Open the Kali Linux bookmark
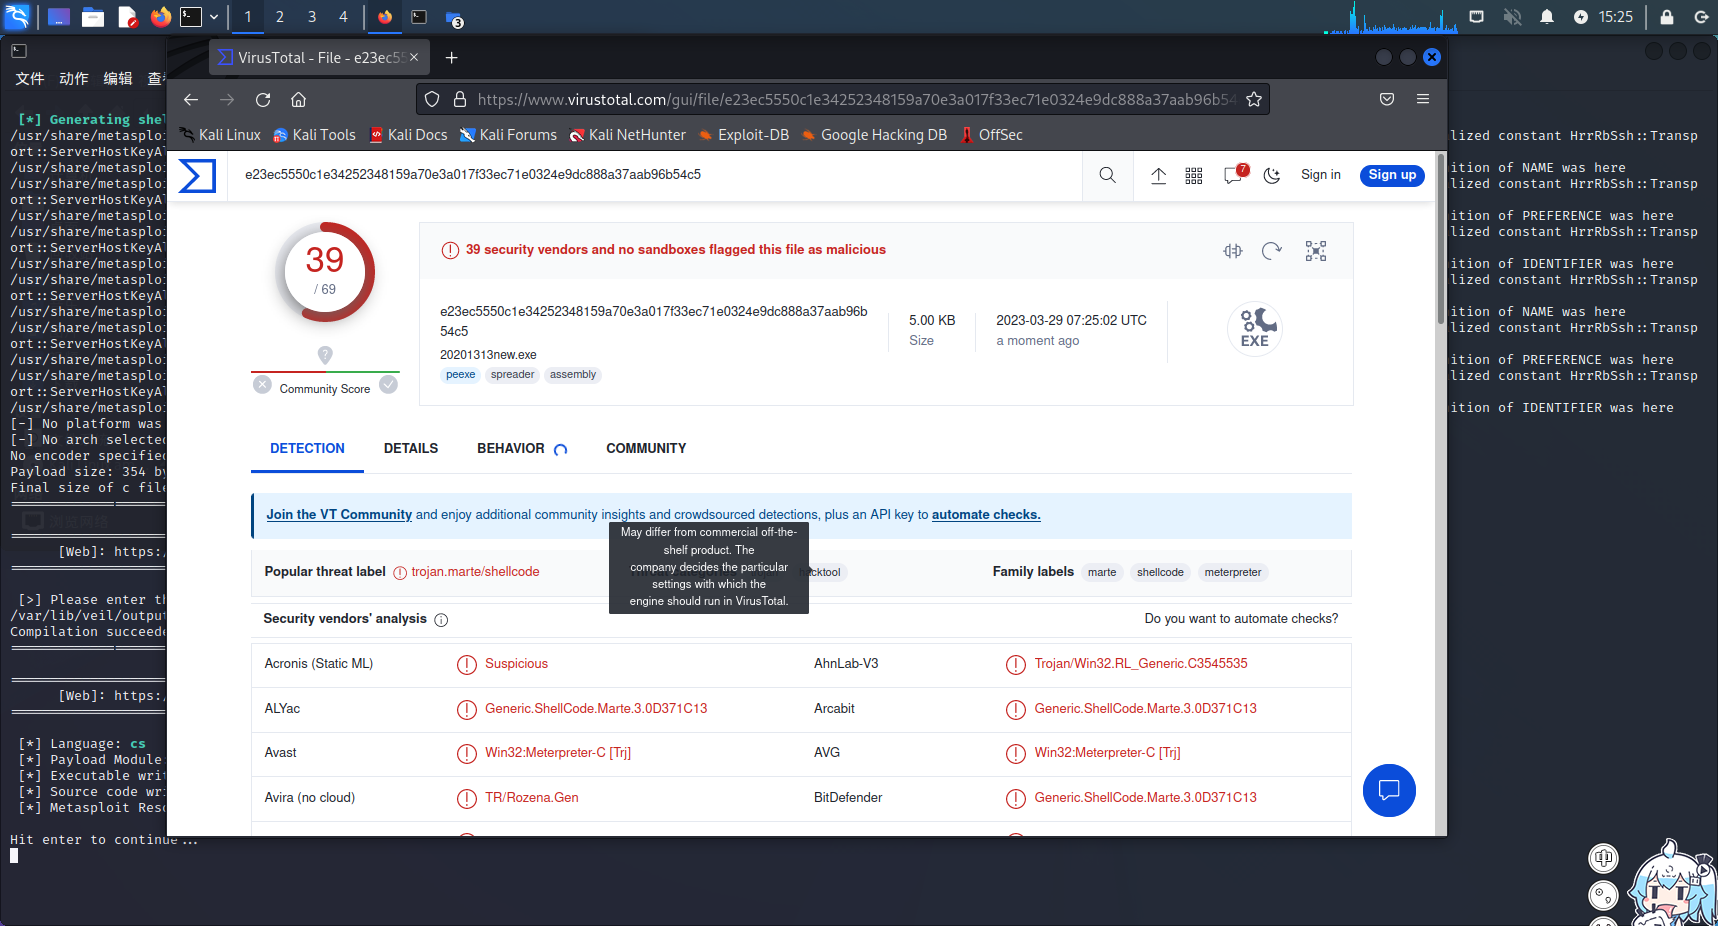The image size is (1718, 926). pyautogui.click(x=220, y=135)
